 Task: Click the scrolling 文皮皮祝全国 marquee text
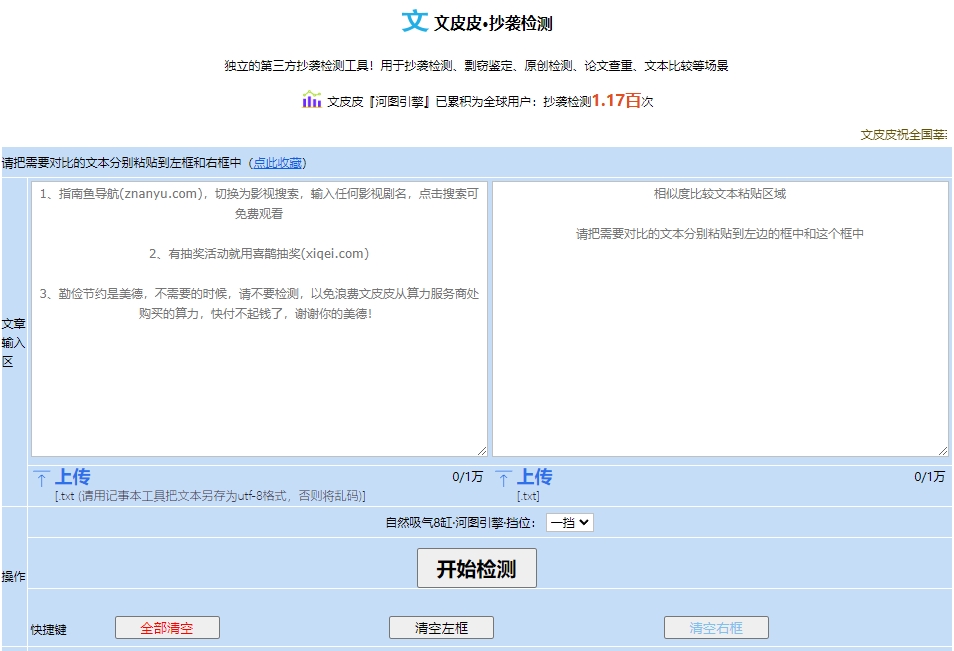click(904, 135)
